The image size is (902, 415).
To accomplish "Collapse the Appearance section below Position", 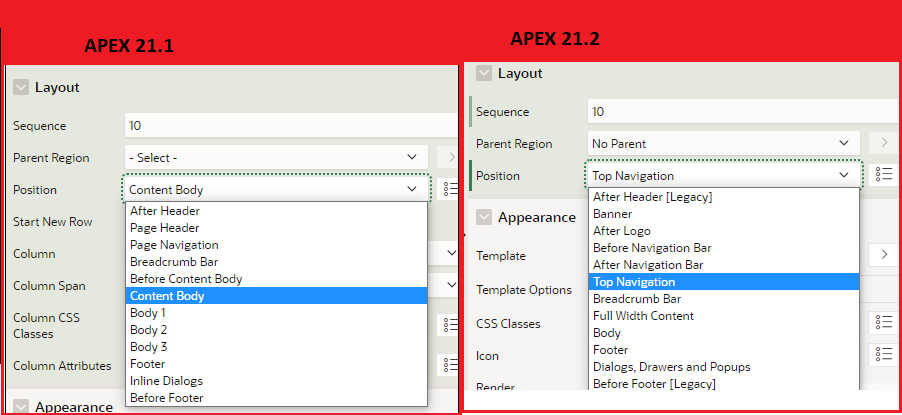I will (x=484, y=217).
